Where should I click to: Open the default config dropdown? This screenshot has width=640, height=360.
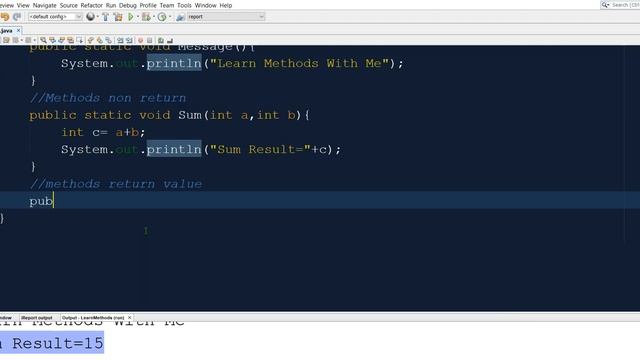point(55,17)
